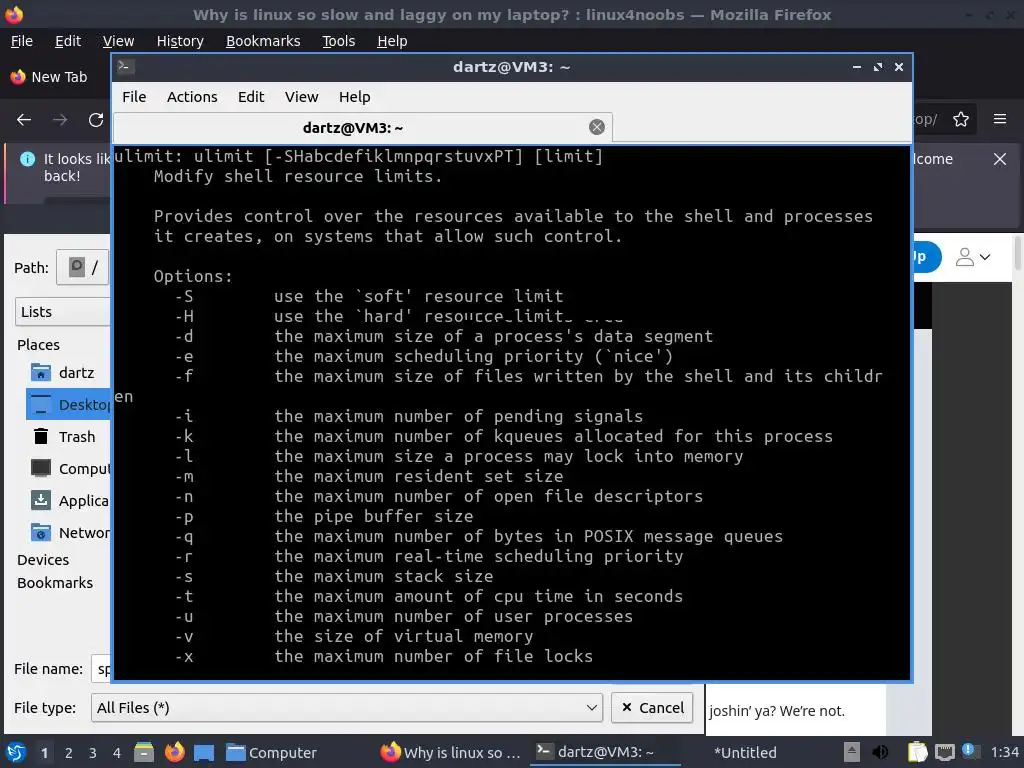Click the File name input field

(x=101, y=669)
